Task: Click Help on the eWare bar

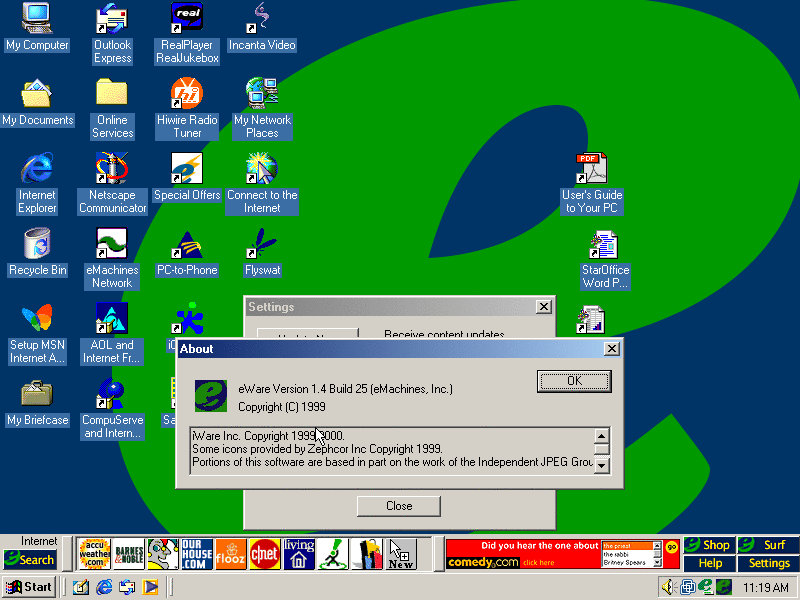Action: click(x=710, y=563)
